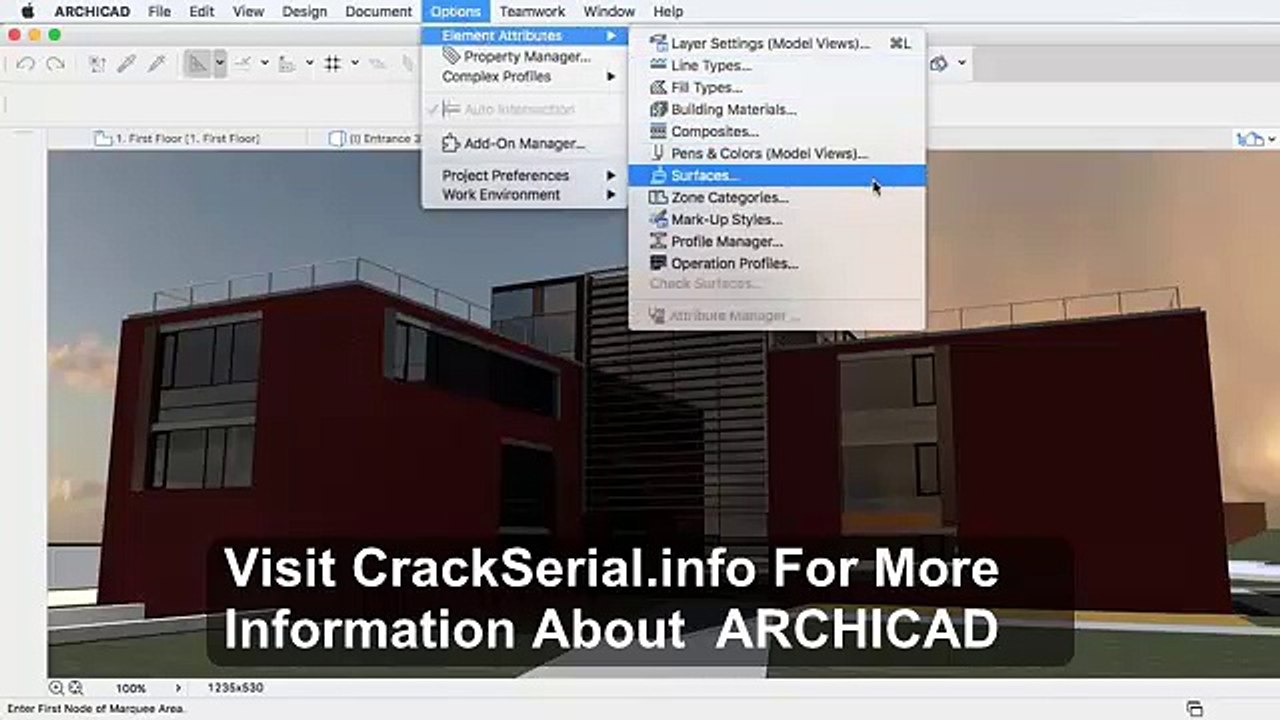Toggle the Guide Lines ruler icon

click(x=198, y=63)
